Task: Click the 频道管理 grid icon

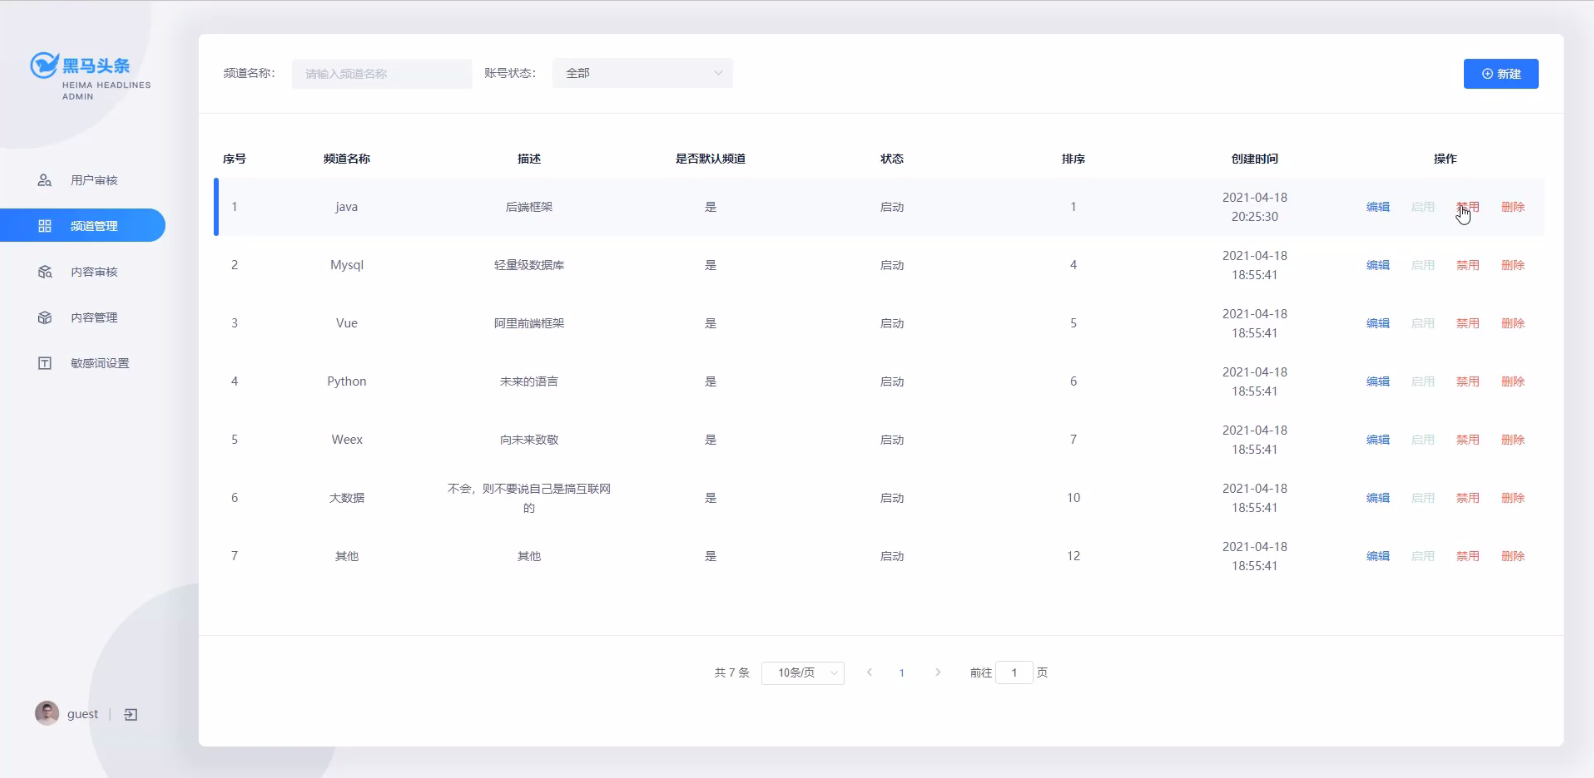Action: click(45, 226)
